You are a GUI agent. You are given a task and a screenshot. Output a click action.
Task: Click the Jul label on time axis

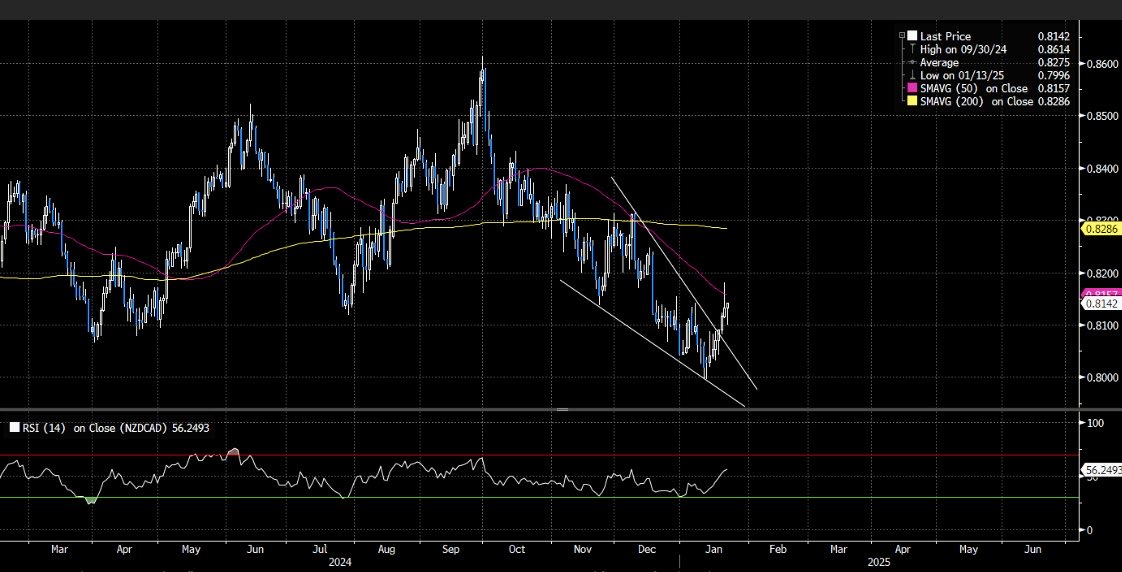pos(320,550)
